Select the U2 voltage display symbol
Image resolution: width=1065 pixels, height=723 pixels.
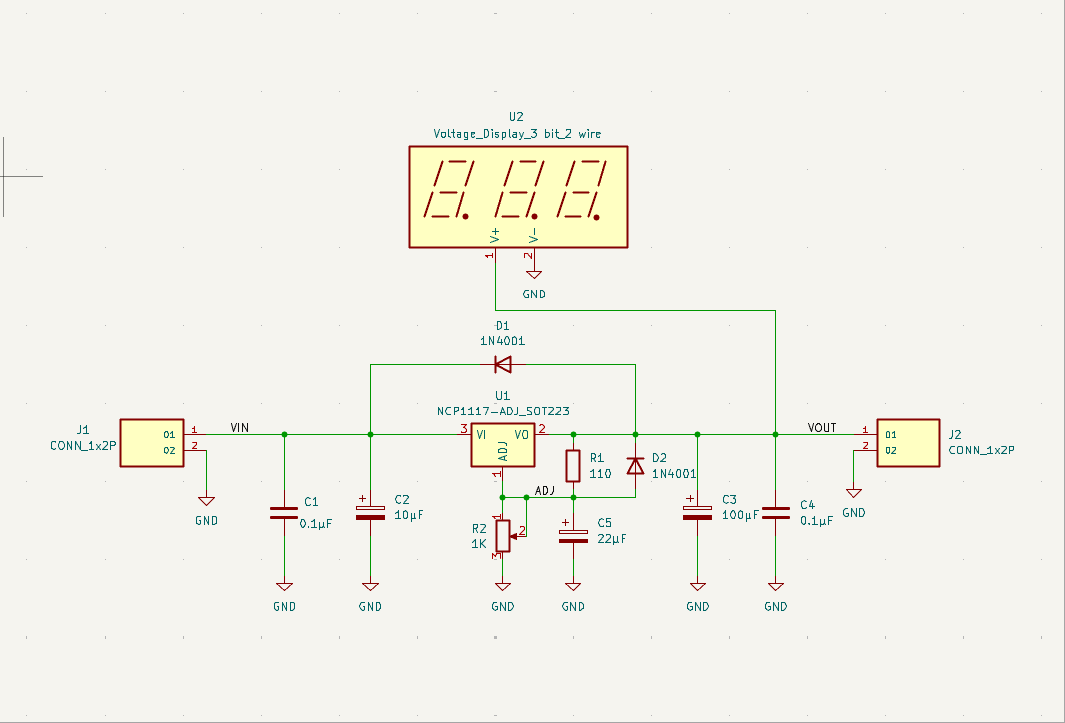(x=518, y=196)
